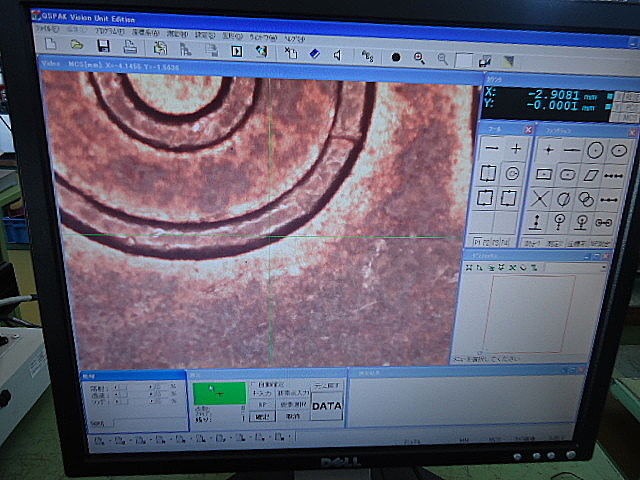Toggle the checkbox beside the green display
The height and width of the screenshot is (480, 640).
[x=253, y=384]
